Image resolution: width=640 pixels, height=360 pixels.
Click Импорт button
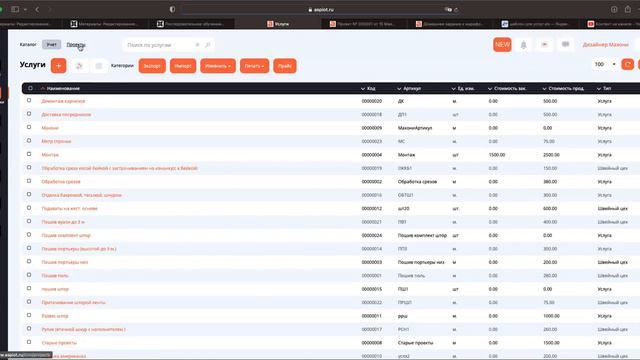pyautogui.click(x=183, y=66)
